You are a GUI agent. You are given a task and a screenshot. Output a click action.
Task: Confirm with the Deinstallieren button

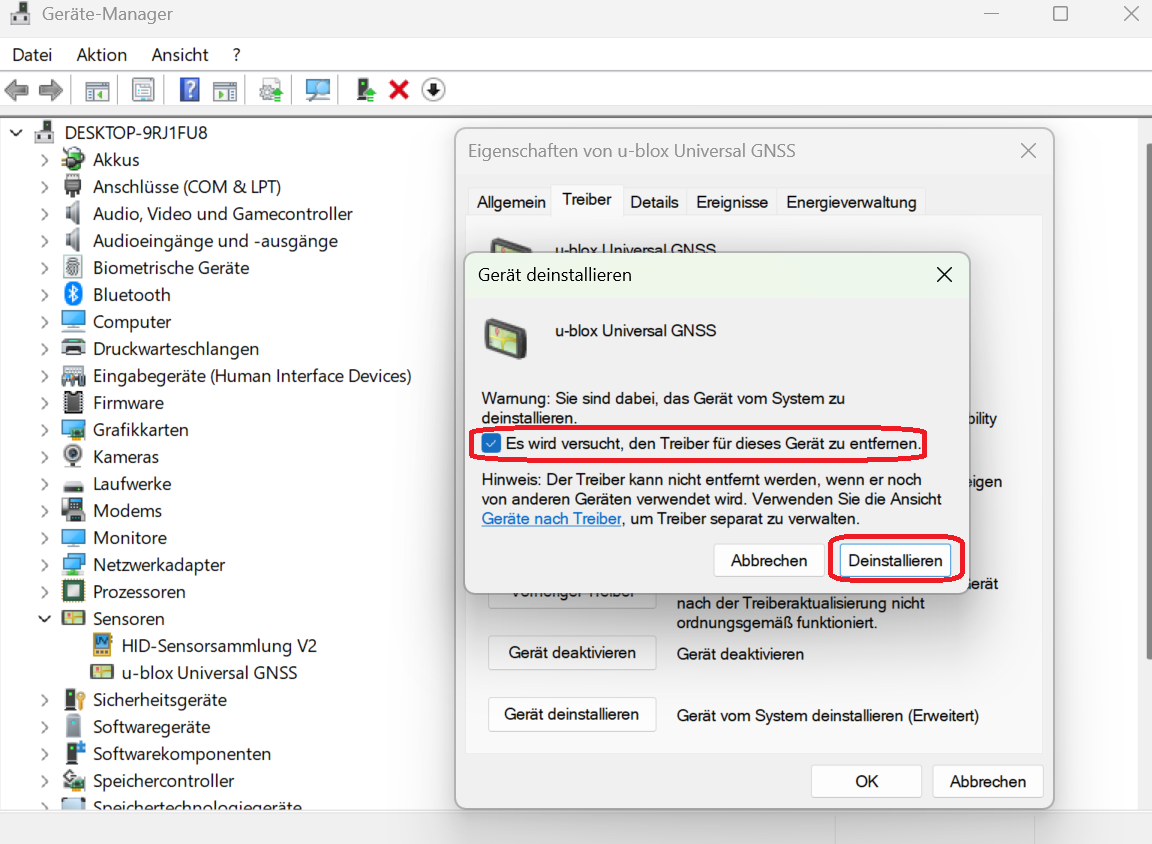(895, 561)
